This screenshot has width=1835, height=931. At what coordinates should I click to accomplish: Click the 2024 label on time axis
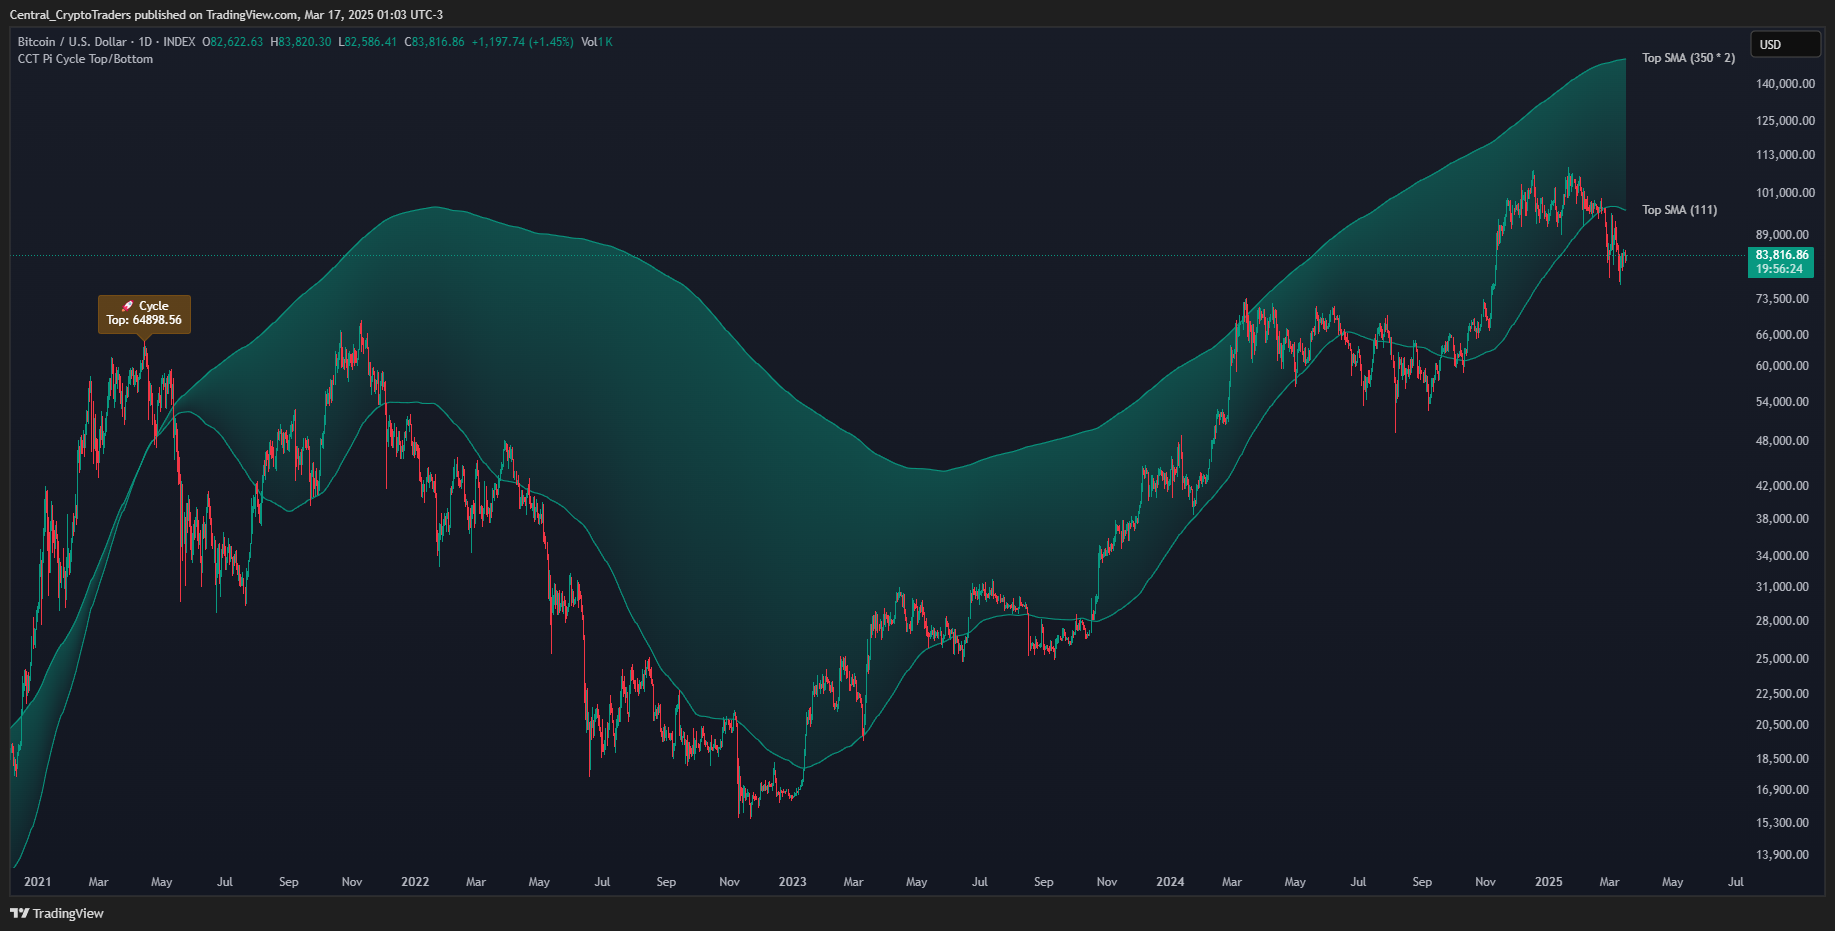[x=1170, y=882]
